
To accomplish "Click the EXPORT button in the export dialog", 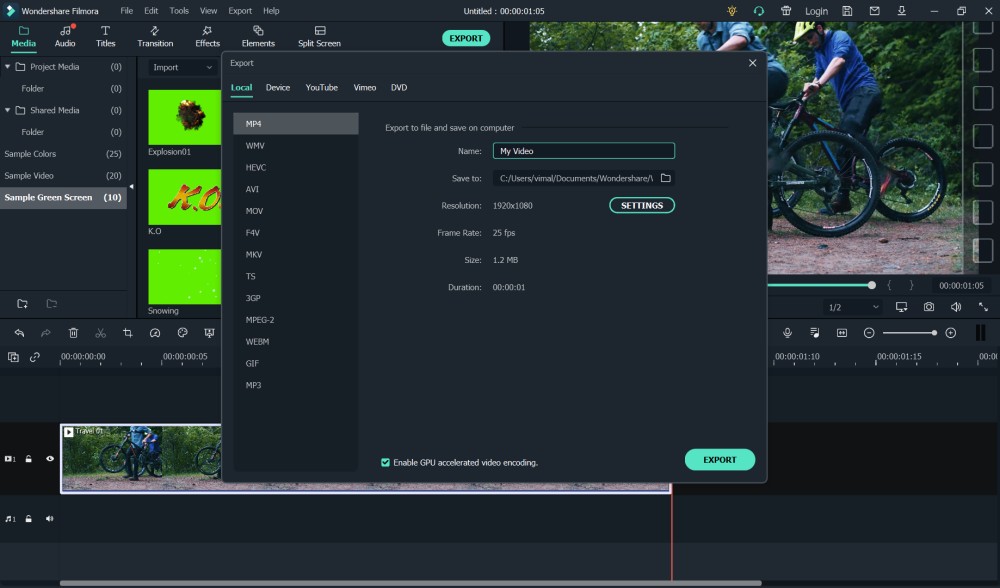I will 720,459.
